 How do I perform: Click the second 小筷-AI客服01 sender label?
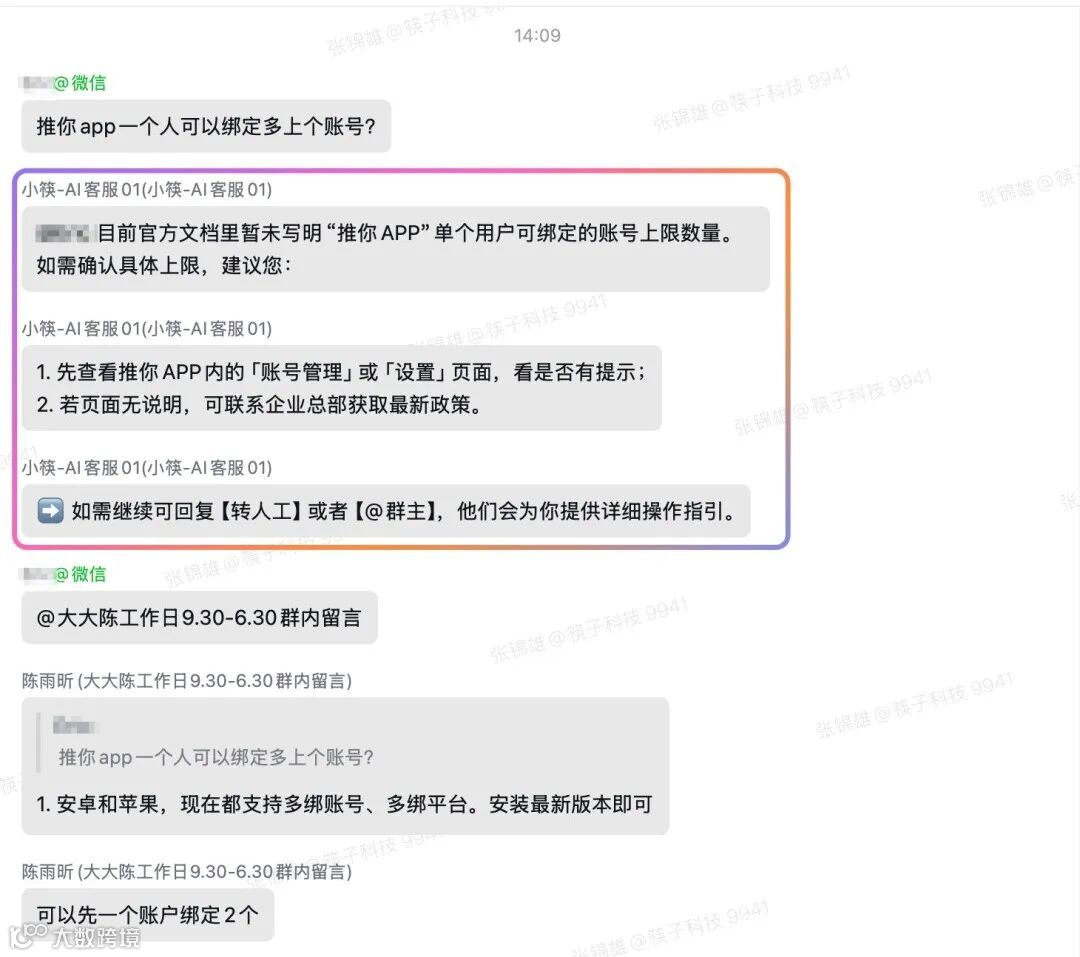[147, 329]
